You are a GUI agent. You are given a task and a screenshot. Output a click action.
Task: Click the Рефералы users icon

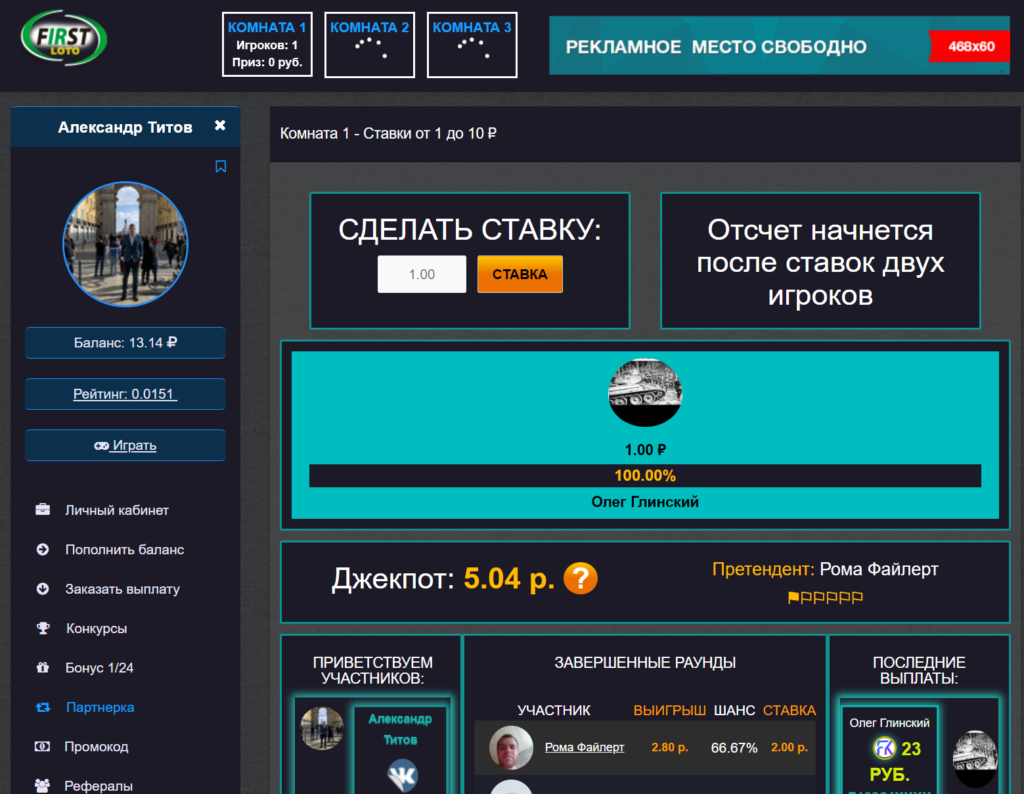pos(42,786)
